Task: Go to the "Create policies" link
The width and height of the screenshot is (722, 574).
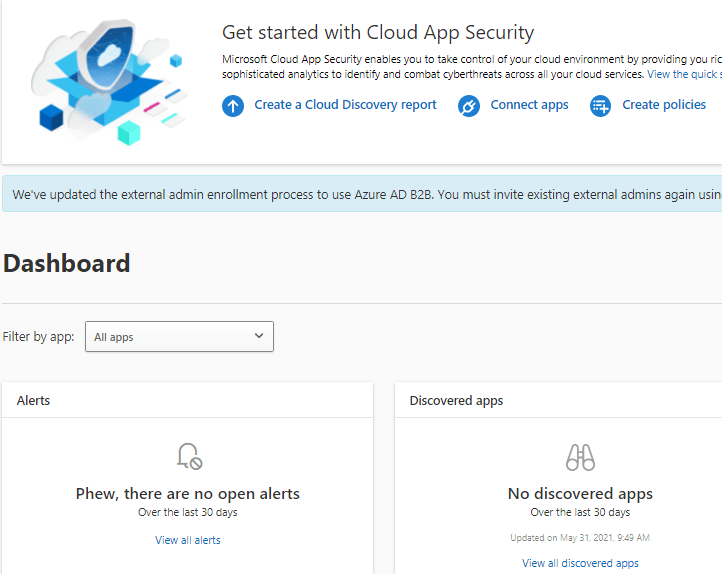Action: (664, 105)
